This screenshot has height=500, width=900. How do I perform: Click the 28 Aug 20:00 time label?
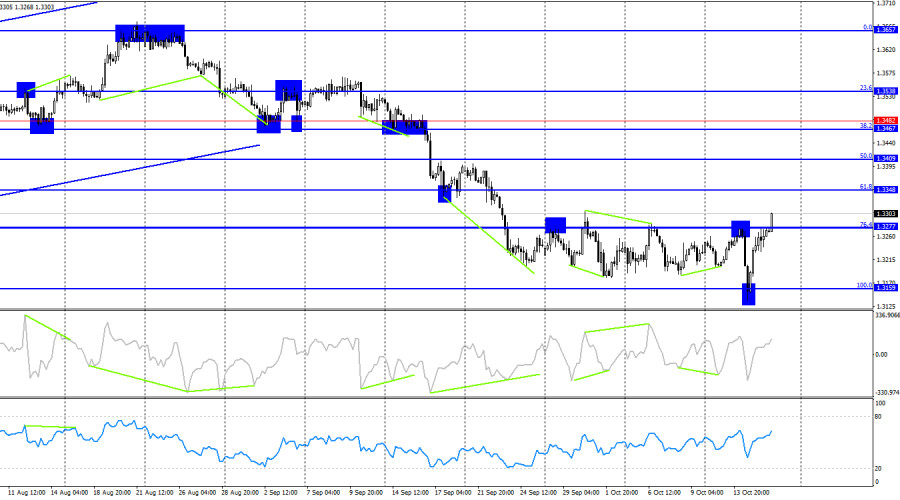pyautogui.click(x=240, y=493)
